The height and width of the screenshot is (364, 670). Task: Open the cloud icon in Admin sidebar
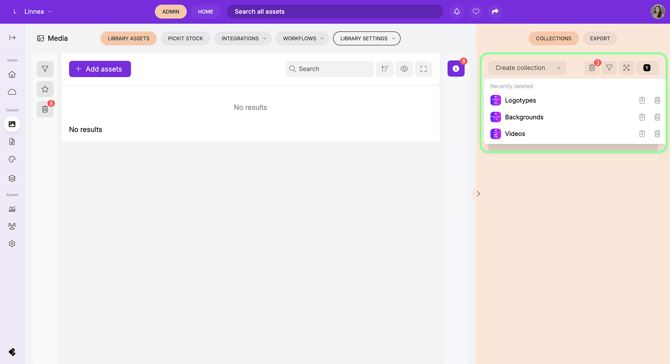[x=12, y=92]
